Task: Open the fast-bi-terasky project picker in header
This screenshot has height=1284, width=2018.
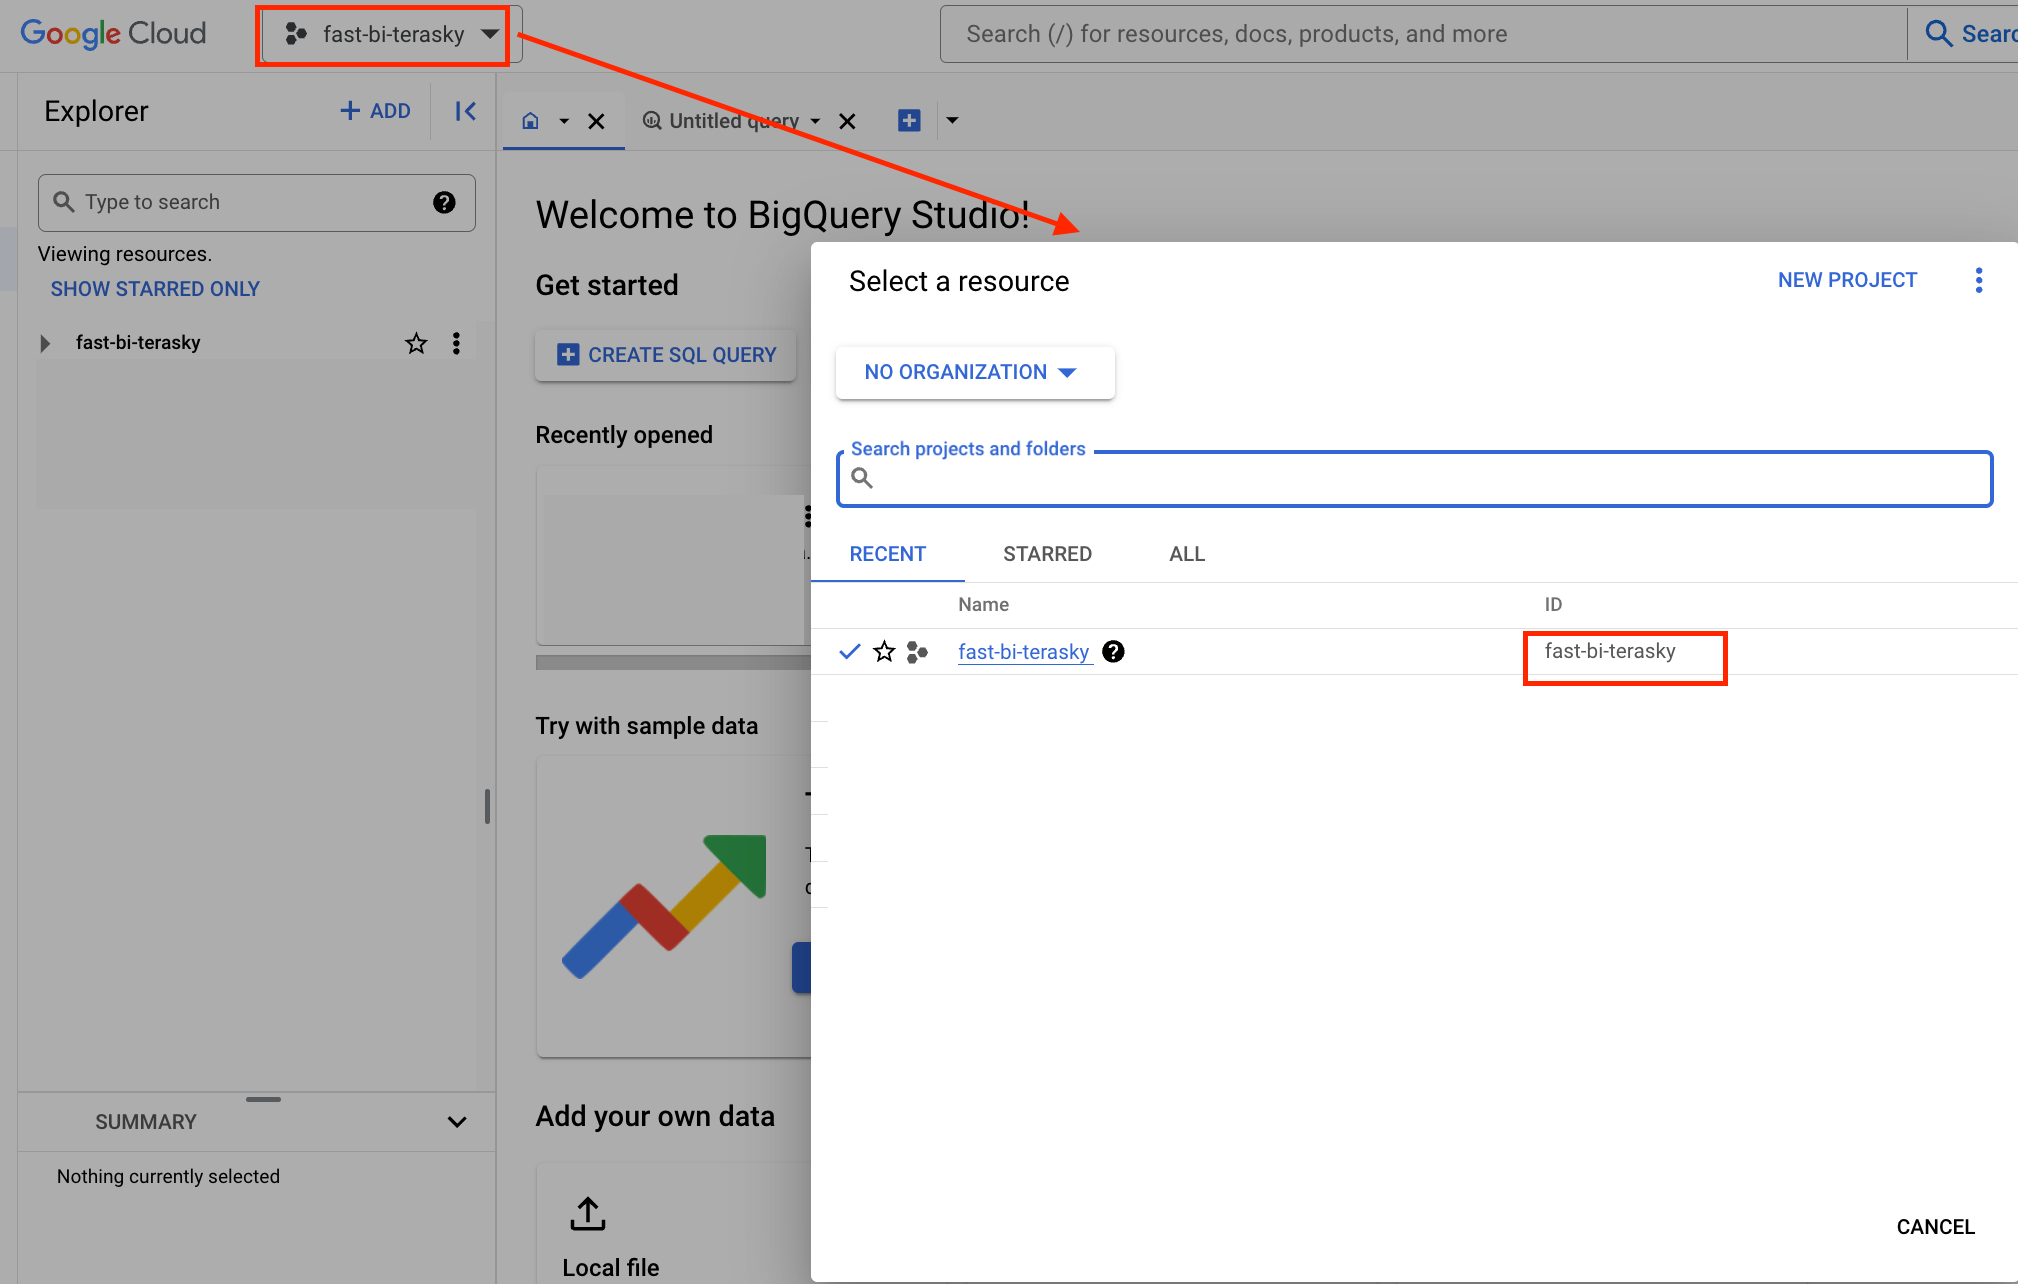Action: [392, 34]
